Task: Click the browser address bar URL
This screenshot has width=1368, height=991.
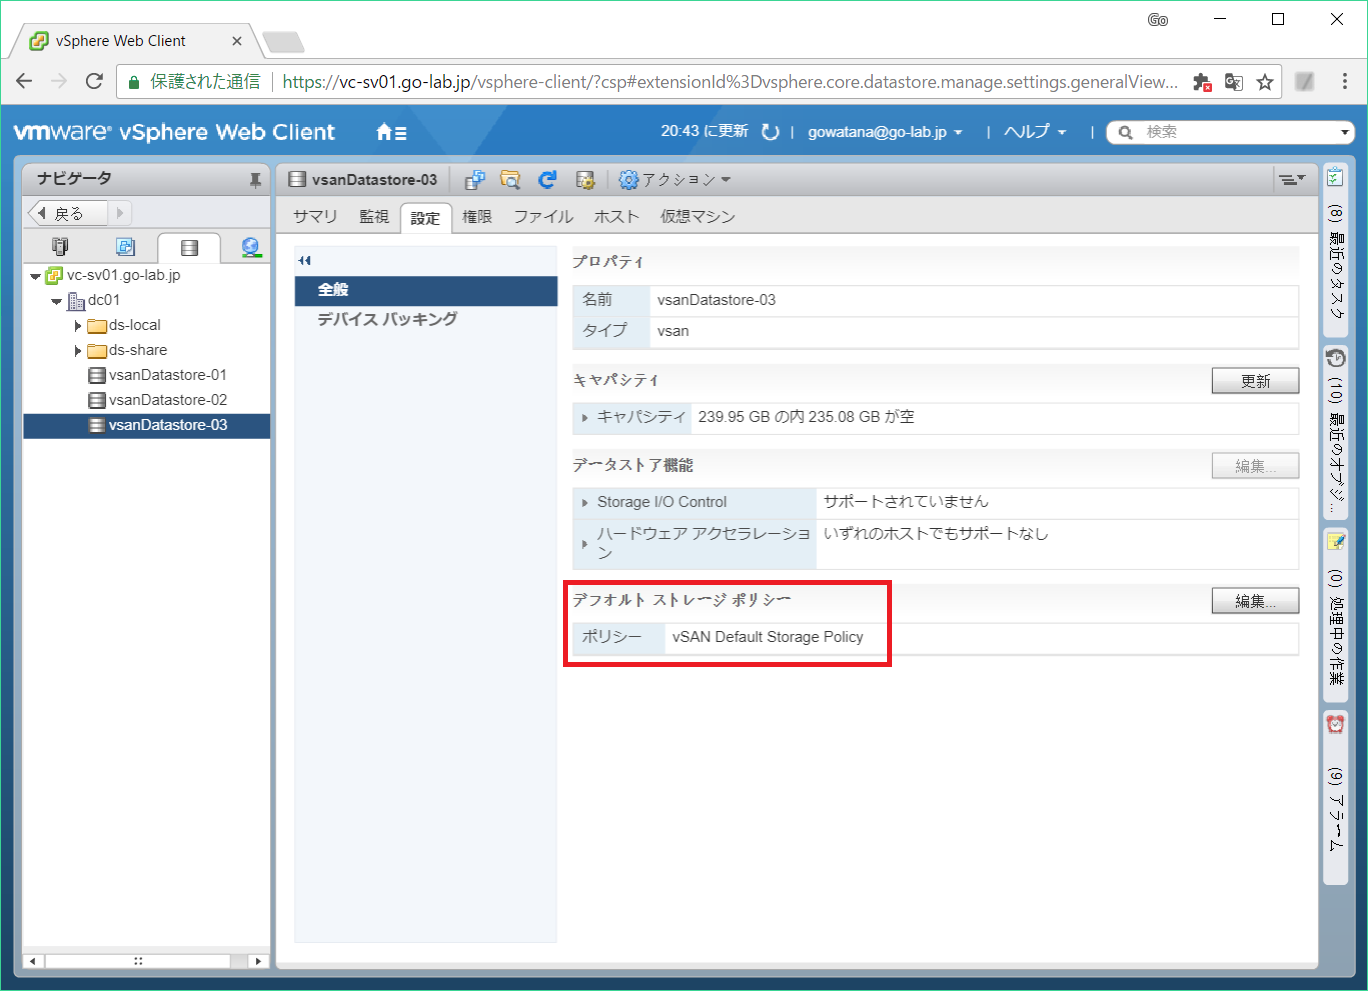Action: click(x=730, y=82)
